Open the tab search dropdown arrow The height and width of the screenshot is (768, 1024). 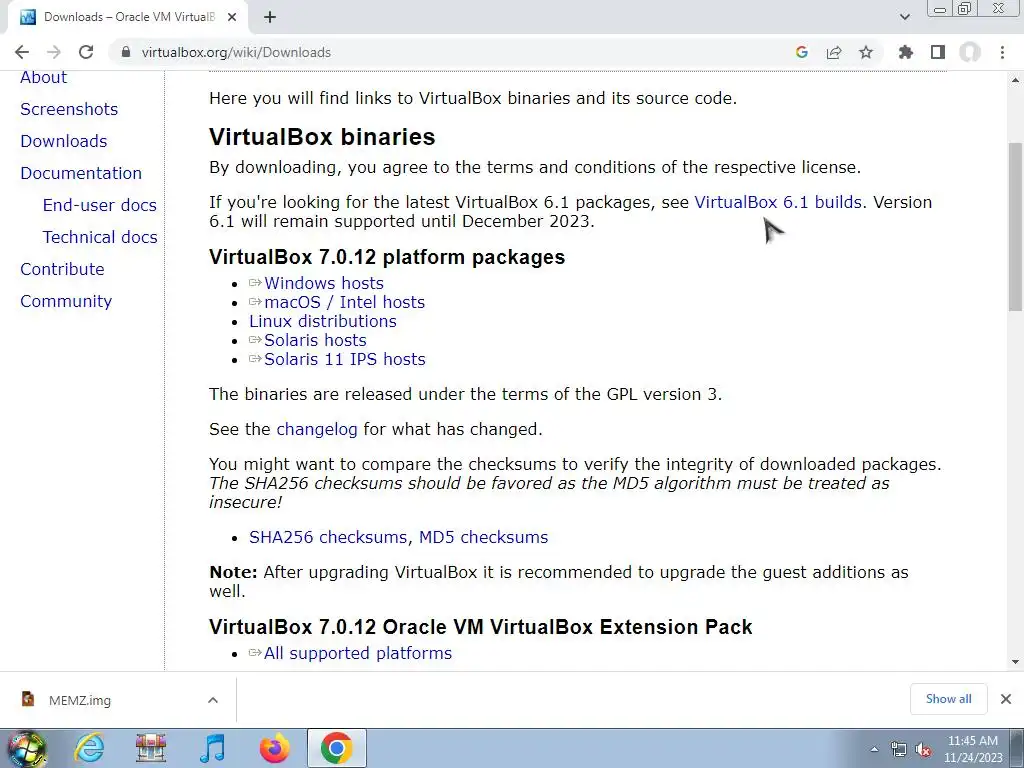coord(904,18)
